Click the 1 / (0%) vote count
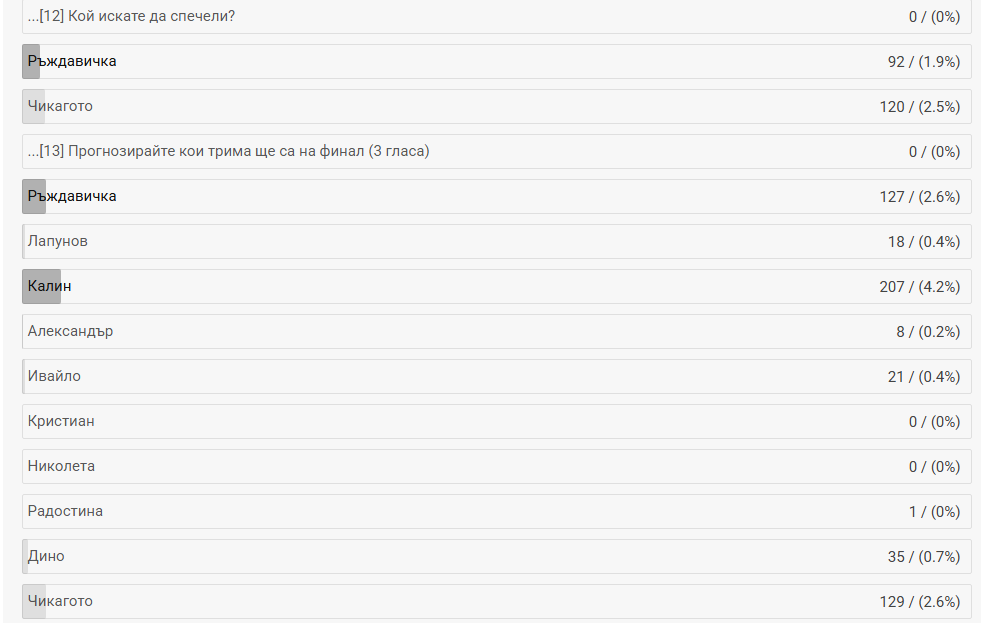981x623 pixels. [934, 512]
